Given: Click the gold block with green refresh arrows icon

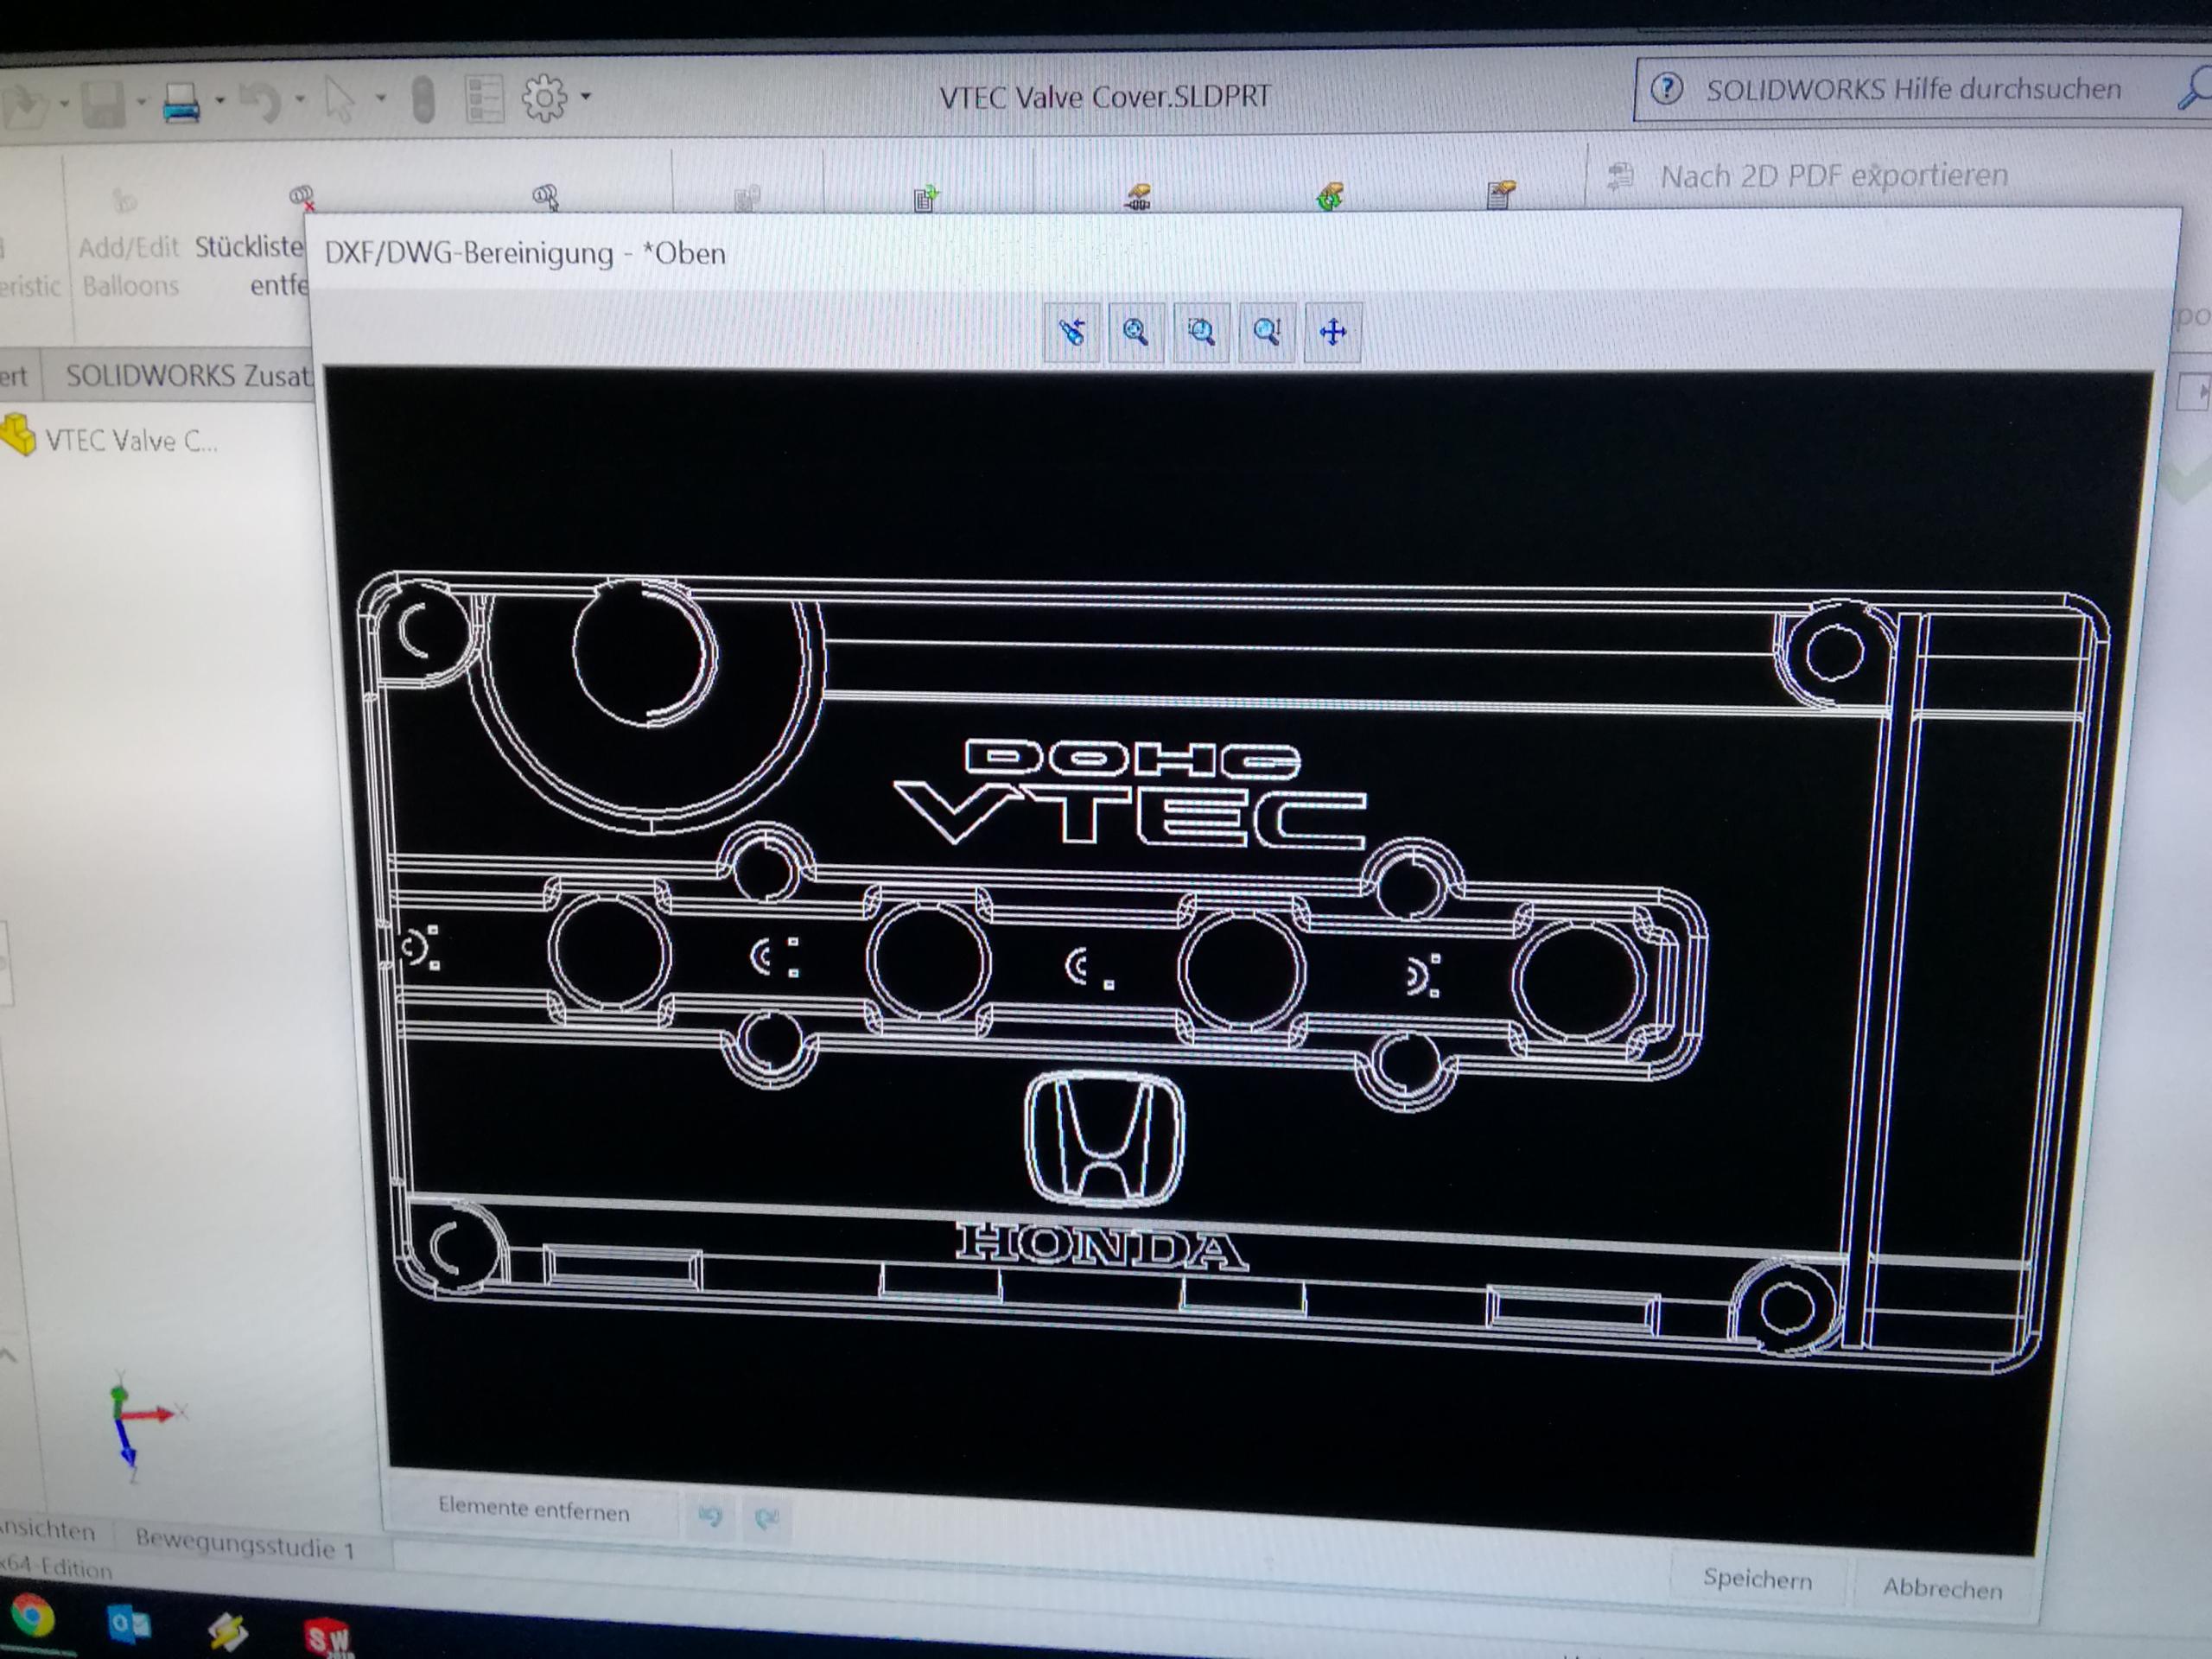Looking at the screenshot, I should point(1330,195).
